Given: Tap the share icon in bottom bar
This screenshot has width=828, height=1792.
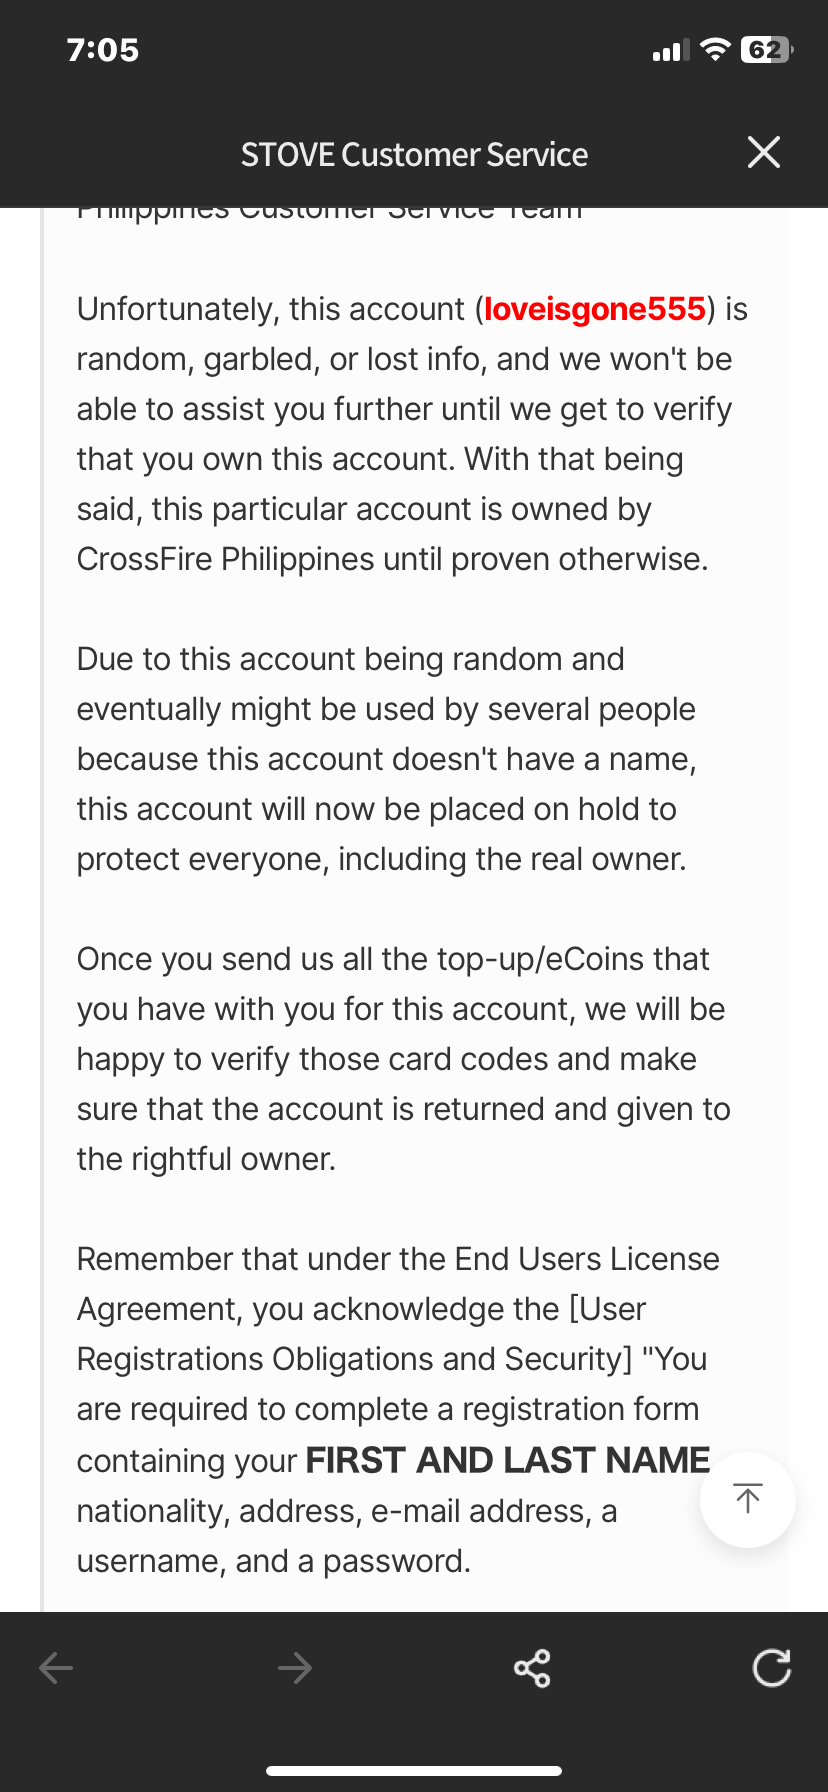Looking at the screenshot, I should (532, 1667).
